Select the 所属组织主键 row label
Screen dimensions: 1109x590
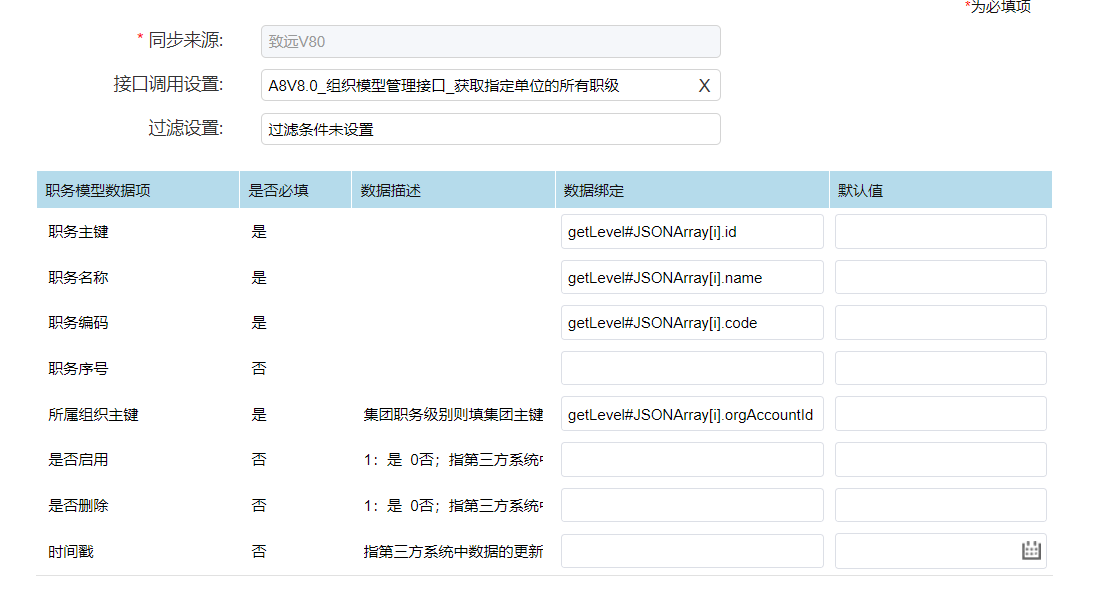tap(93, 415)
